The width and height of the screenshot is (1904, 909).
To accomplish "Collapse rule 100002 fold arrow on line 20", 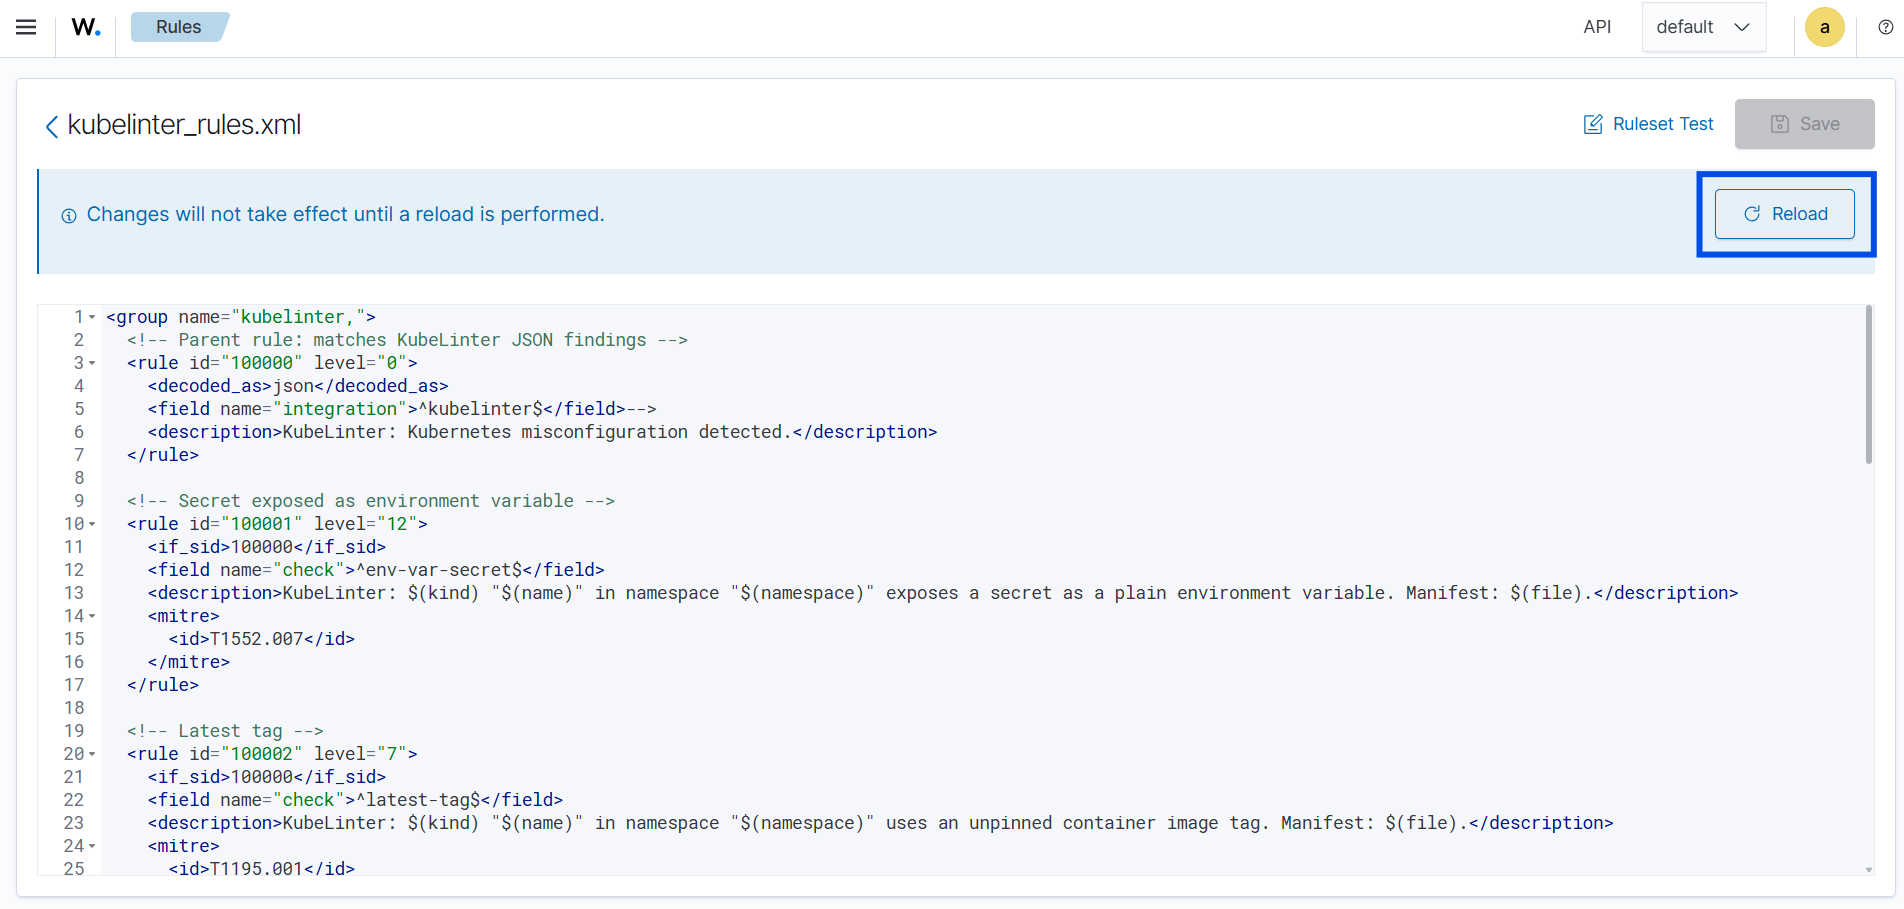I will click(92, 754).
